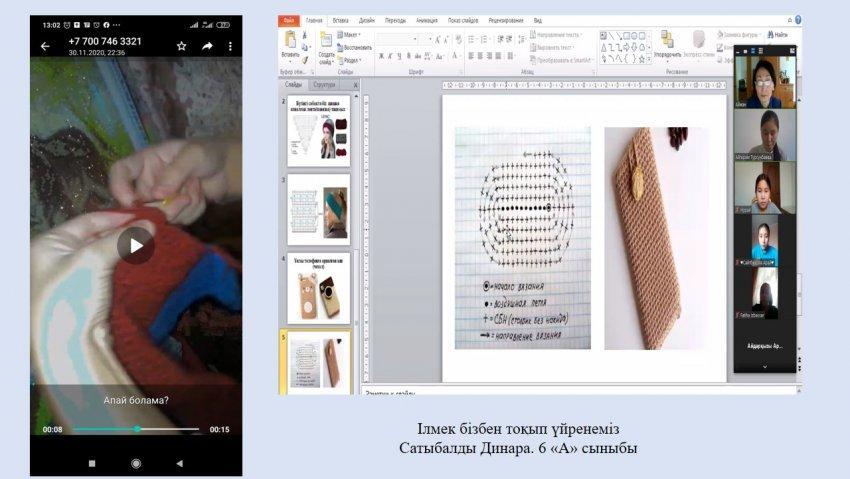
Task: Open the Макет layout dropdown
Action: click(349, 35)
